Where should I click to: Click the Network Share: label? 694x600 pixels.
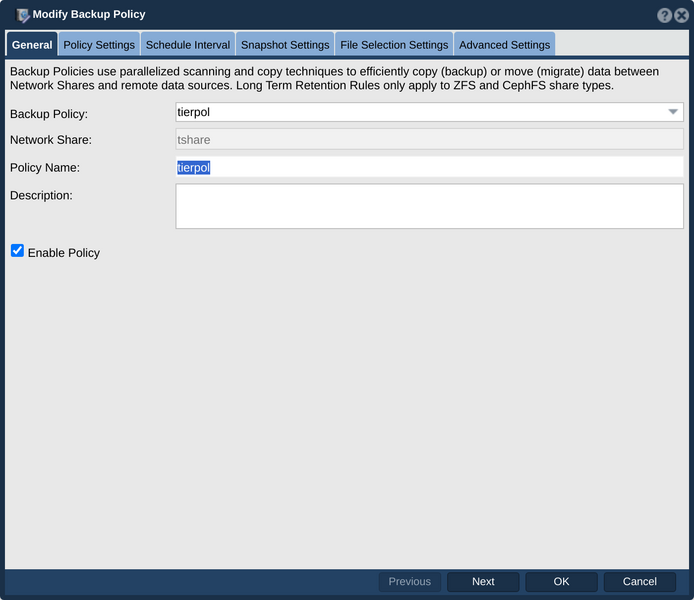click(x=51, y=140)
